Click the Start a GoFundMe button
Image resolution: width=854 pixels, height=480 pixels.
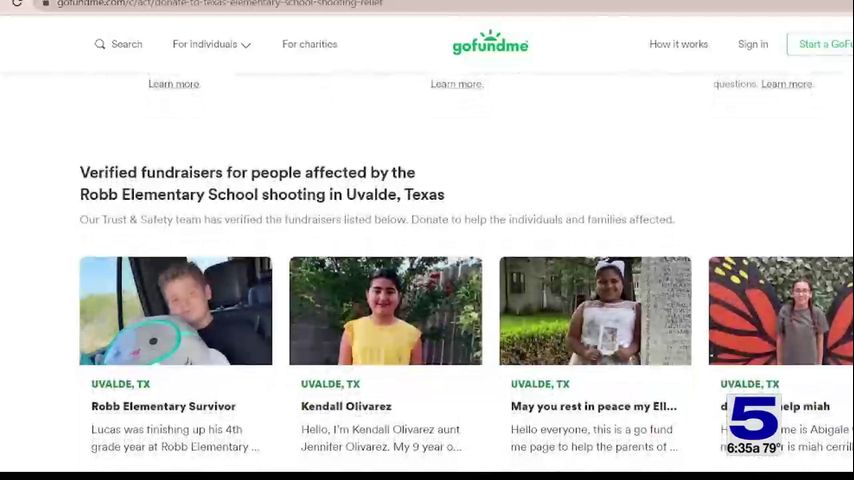(x=820, y=44)
